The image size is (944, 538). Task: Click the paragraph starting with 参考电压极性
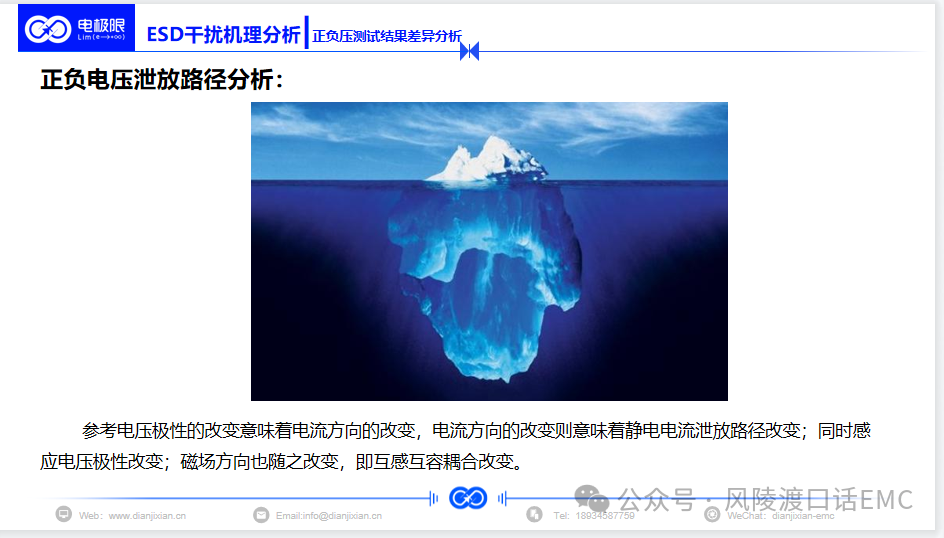(455, 446)
